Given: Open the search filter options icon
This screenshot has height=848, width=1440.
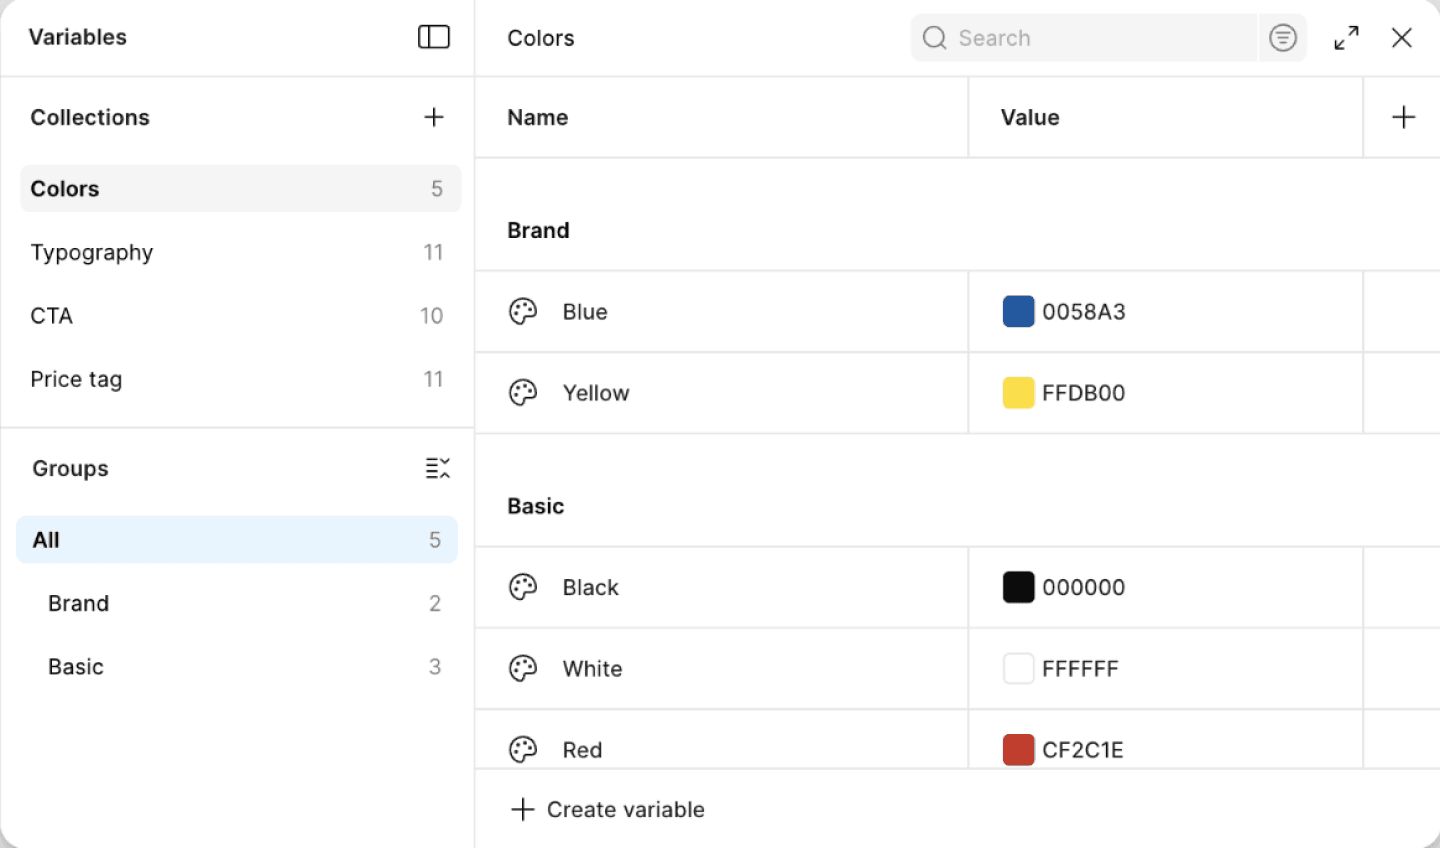Looking at the screenshot, I should [x=1283, y=38].
